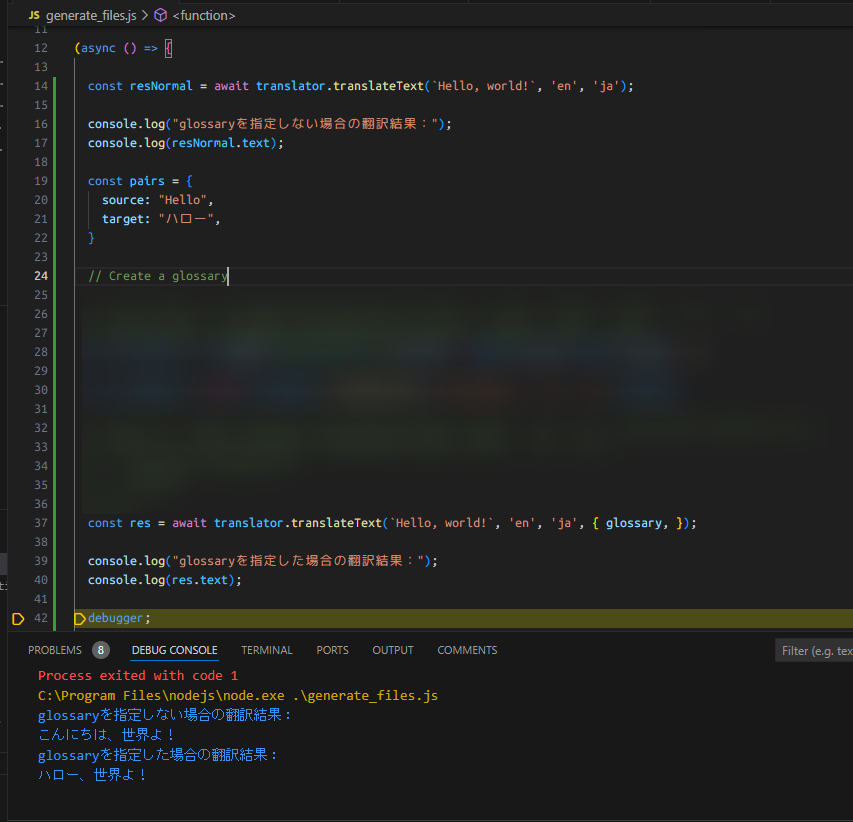The height and width of the screenshot is (822, 853).
Task: Expand the <function> breadcrumb symbol list
Action: point(204,16)
